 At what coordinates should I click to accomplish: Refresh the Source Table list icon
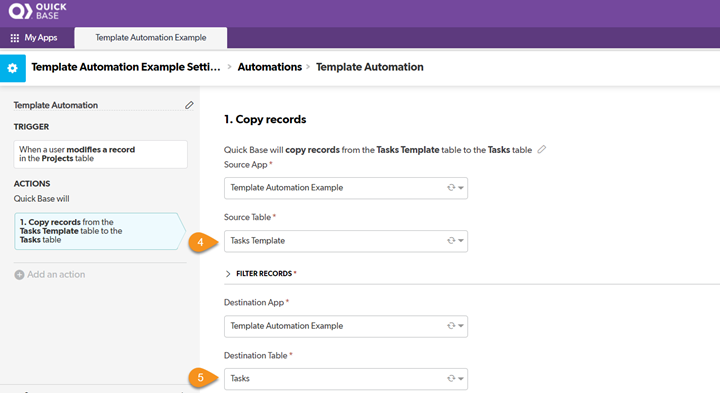click(451, 240)
